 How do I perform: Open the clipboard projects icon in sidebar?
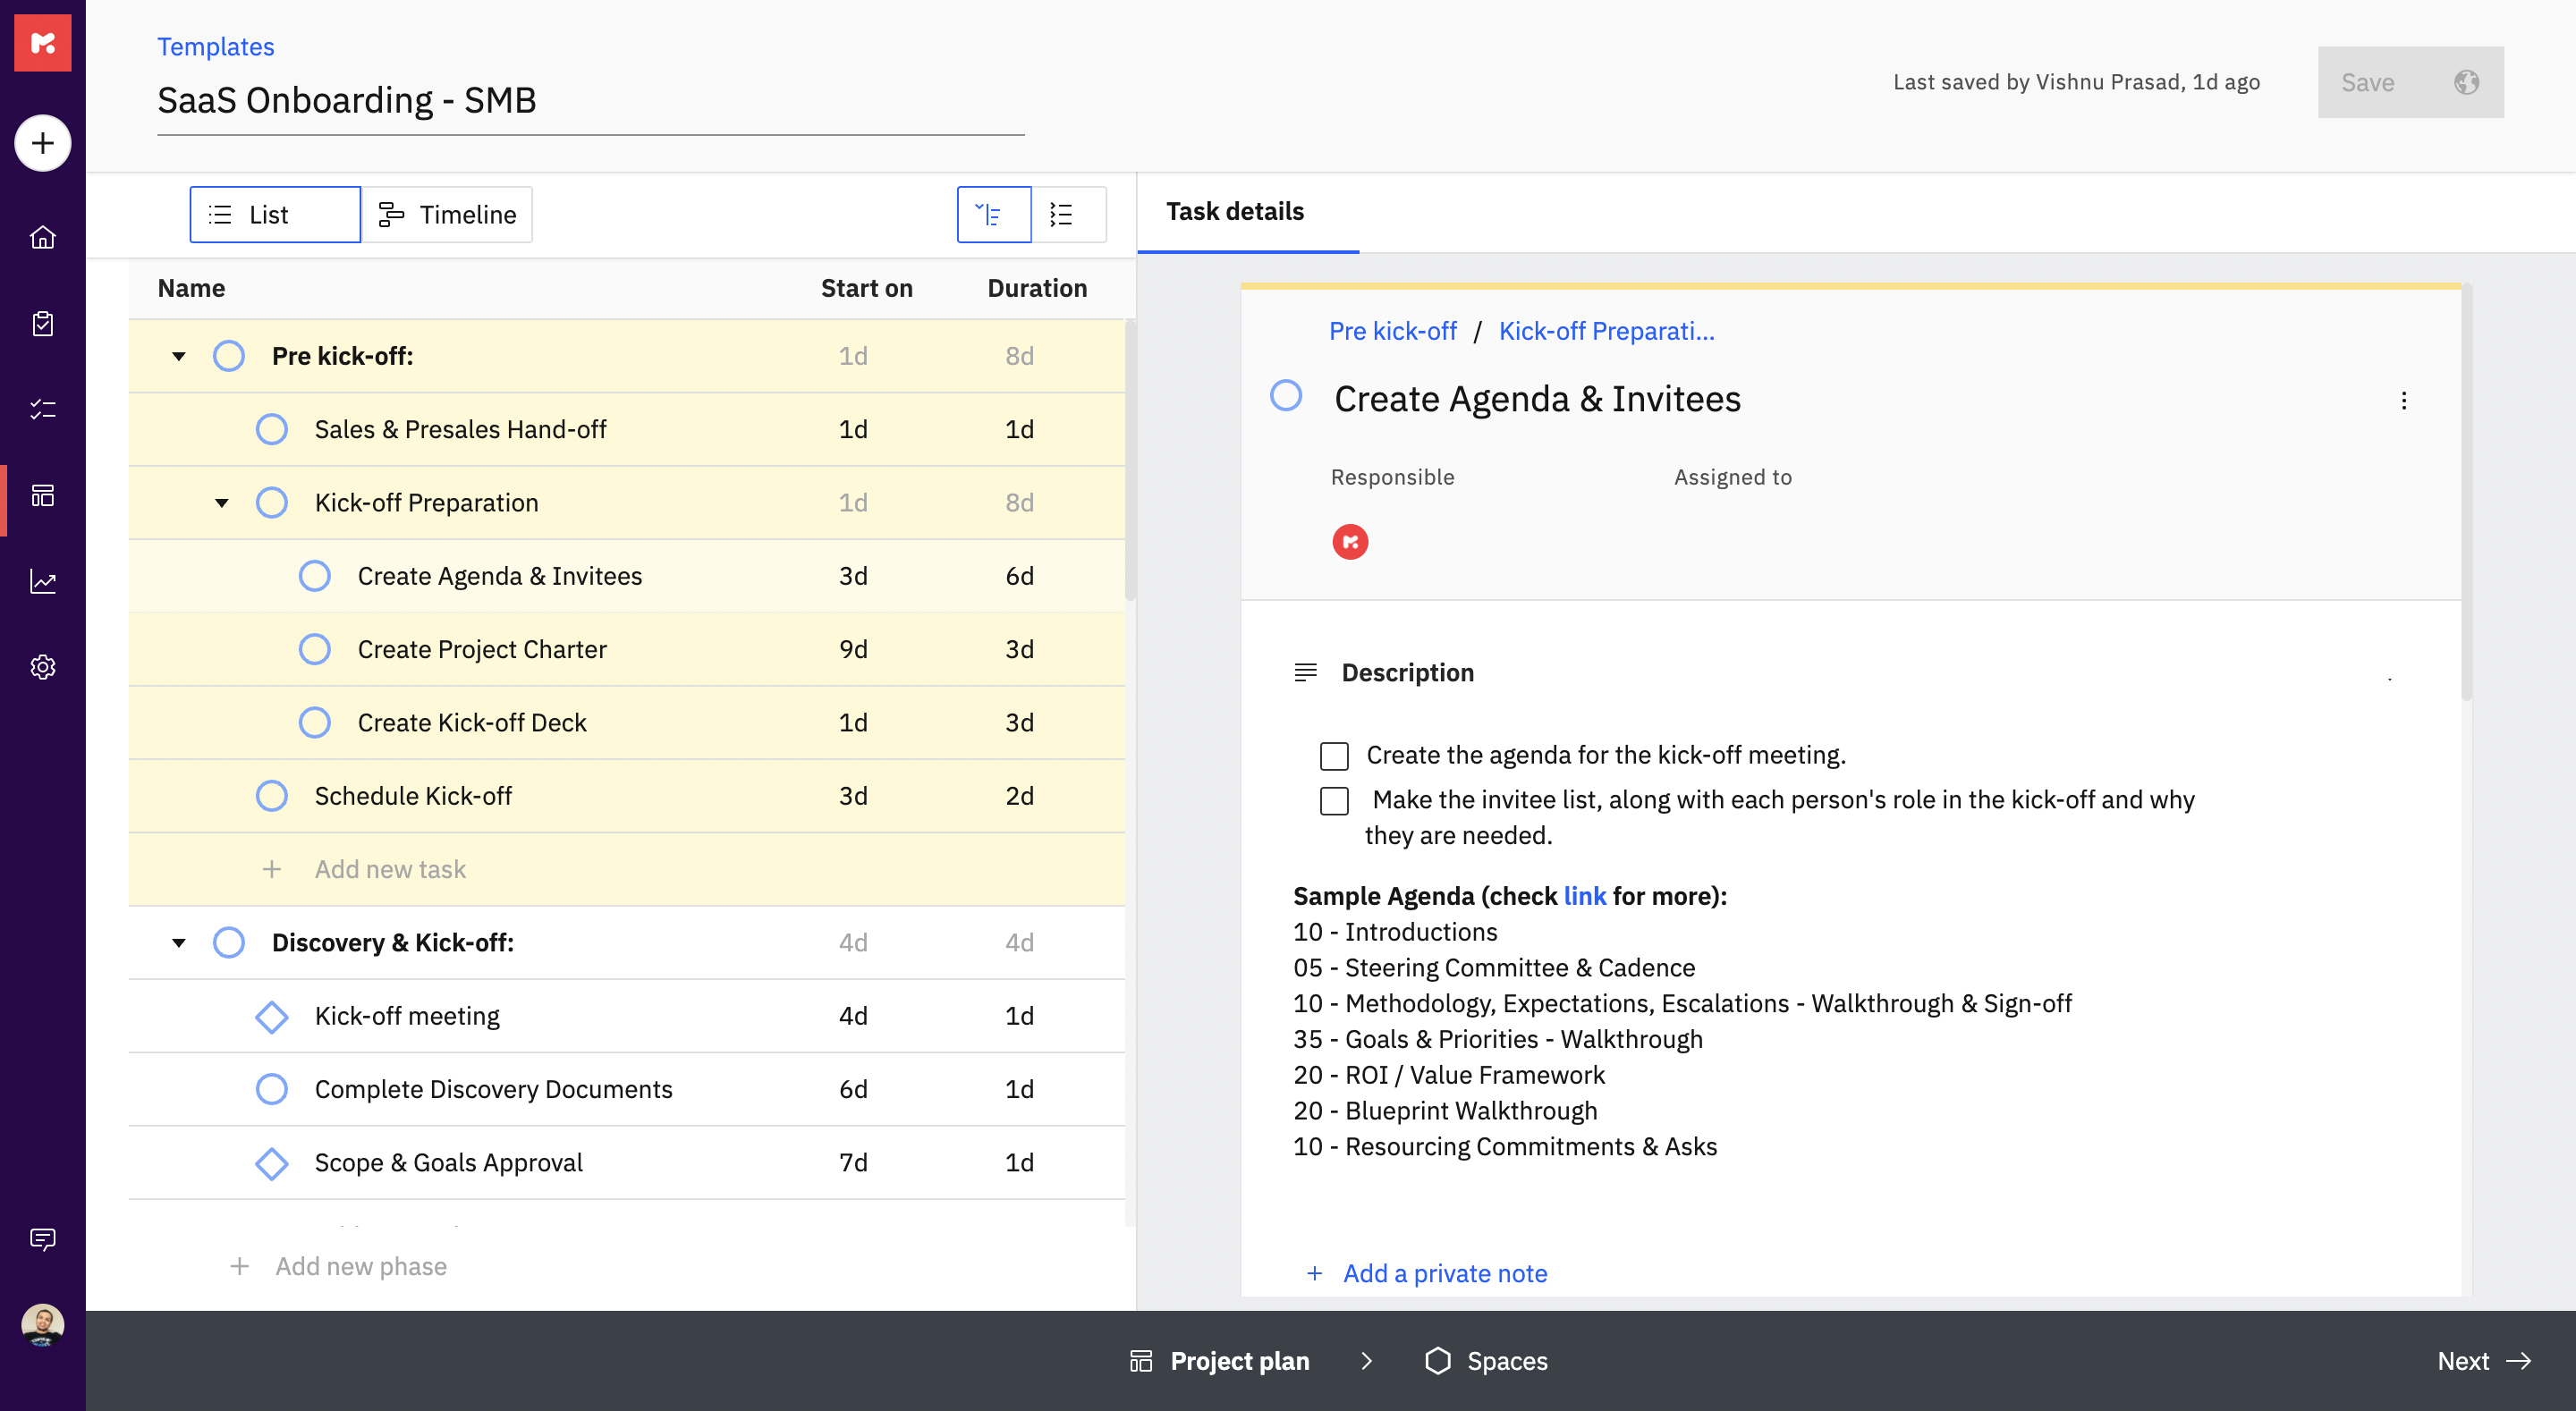tap(42, 323)
